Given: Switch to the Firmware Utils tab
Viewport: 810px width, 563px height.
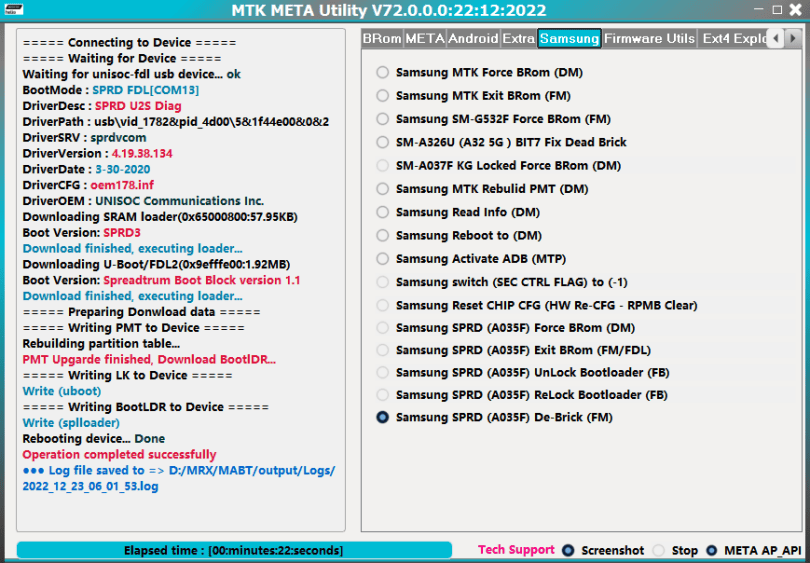Looking at the screenshot, I should click(649, 39).
